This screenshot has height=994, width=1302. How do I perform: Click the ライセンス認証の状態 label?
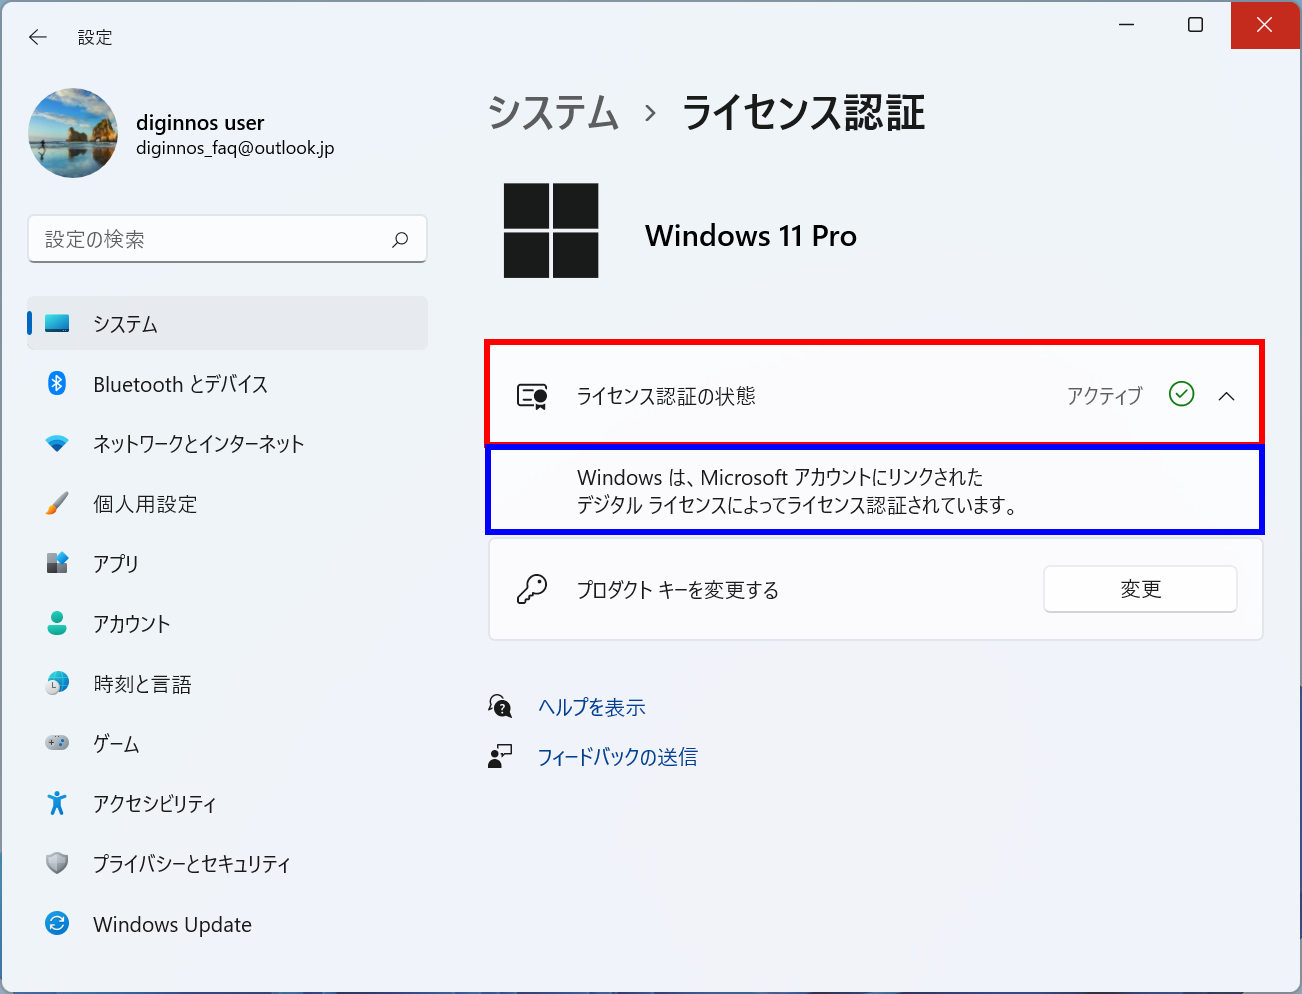pos(666,396)
